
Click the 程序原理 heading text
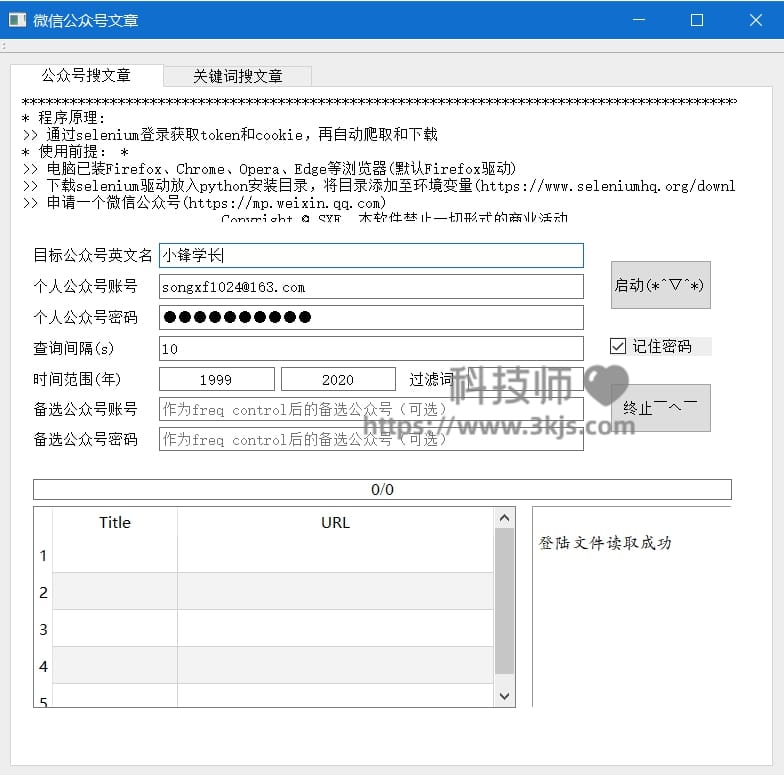coord(72,118)
